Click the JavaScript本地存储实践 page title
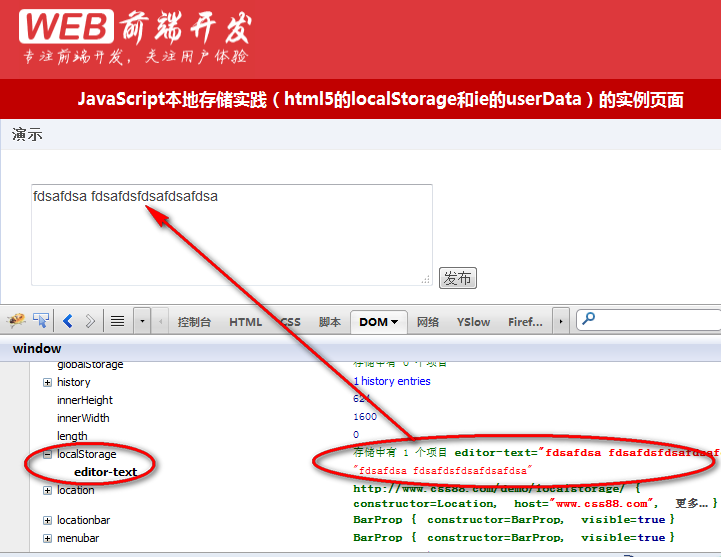721x557 pixels. (380, 99)
